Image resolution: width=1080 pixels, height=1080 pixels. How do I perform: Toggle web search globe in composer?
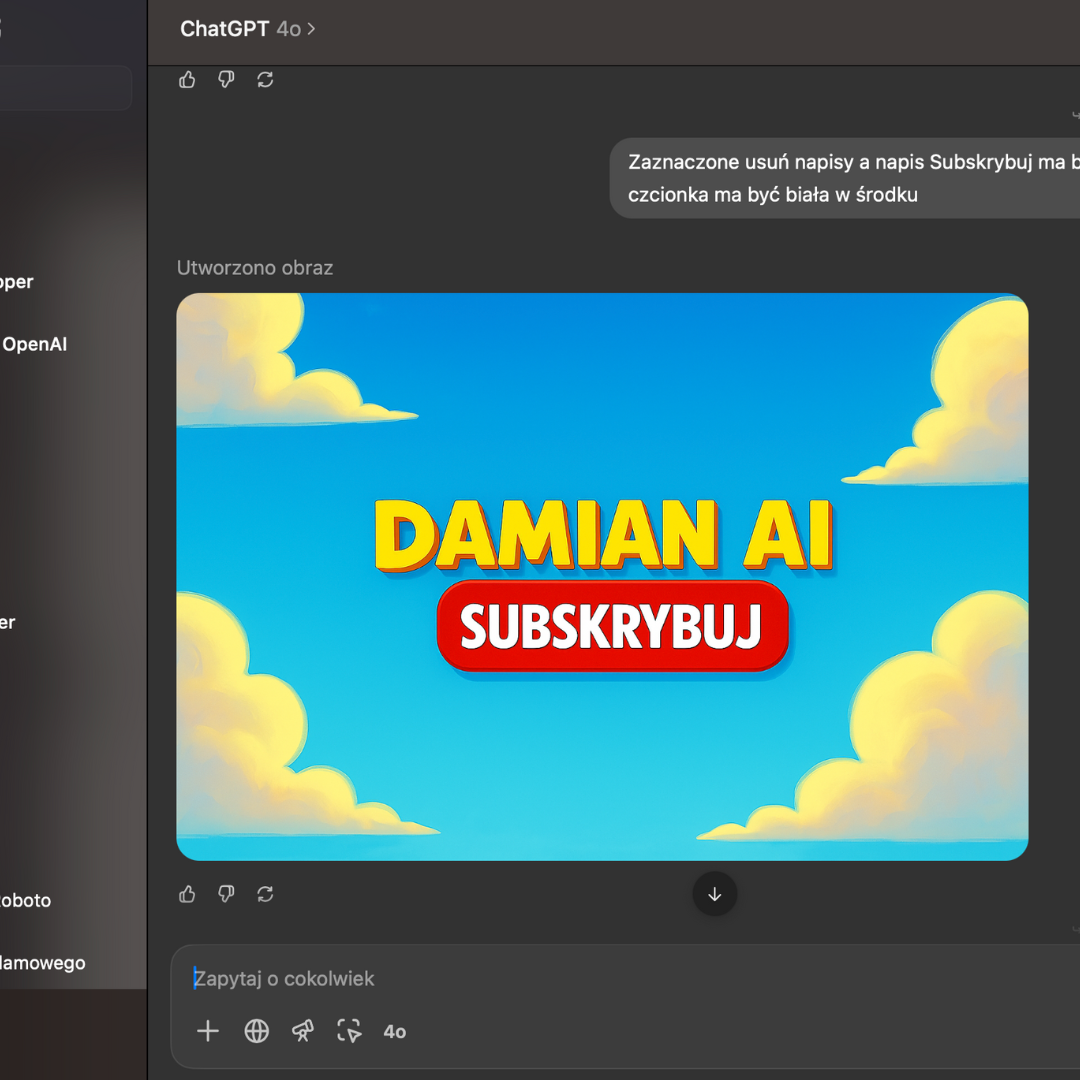click(x=257, y=1031)
